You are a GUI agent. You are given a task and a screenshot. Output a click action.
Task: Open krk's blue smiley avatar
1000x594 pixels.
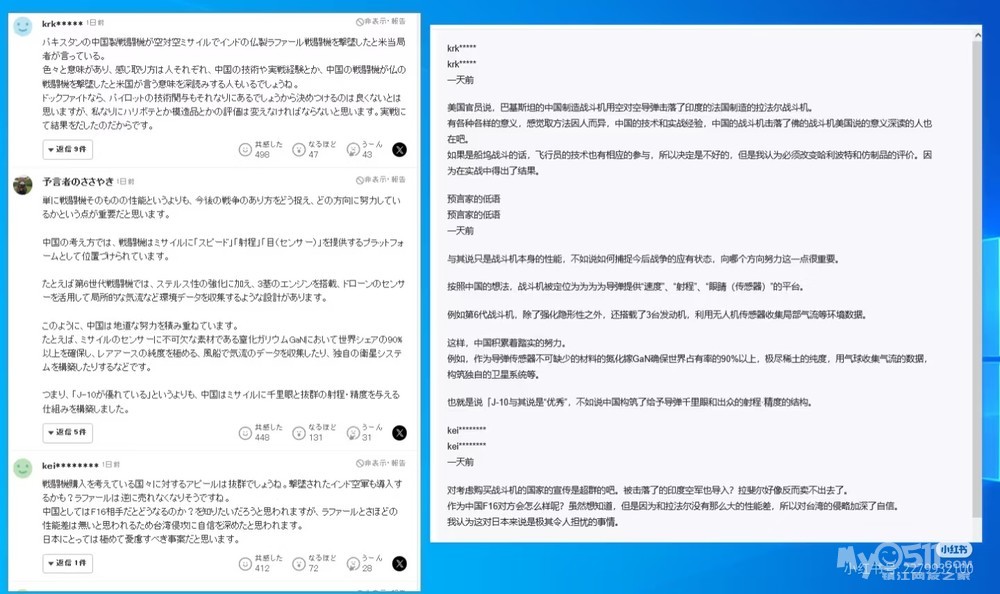tap(24, 27)
